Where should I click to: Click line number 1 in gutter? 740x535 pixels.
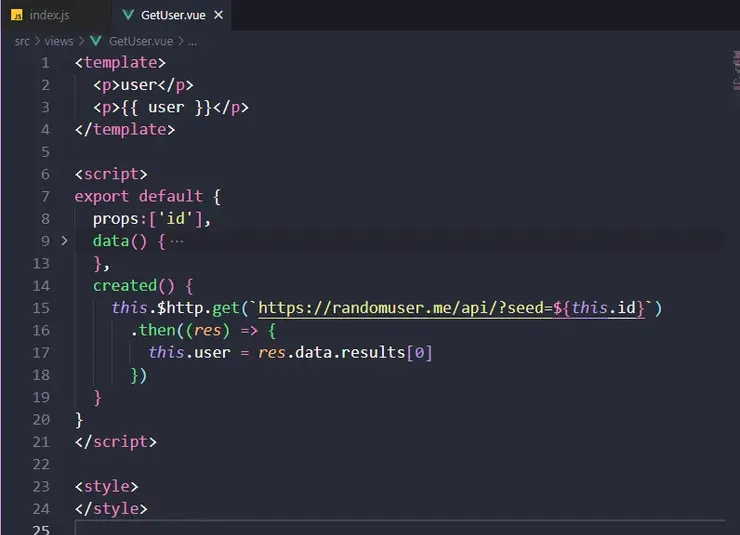45,63
